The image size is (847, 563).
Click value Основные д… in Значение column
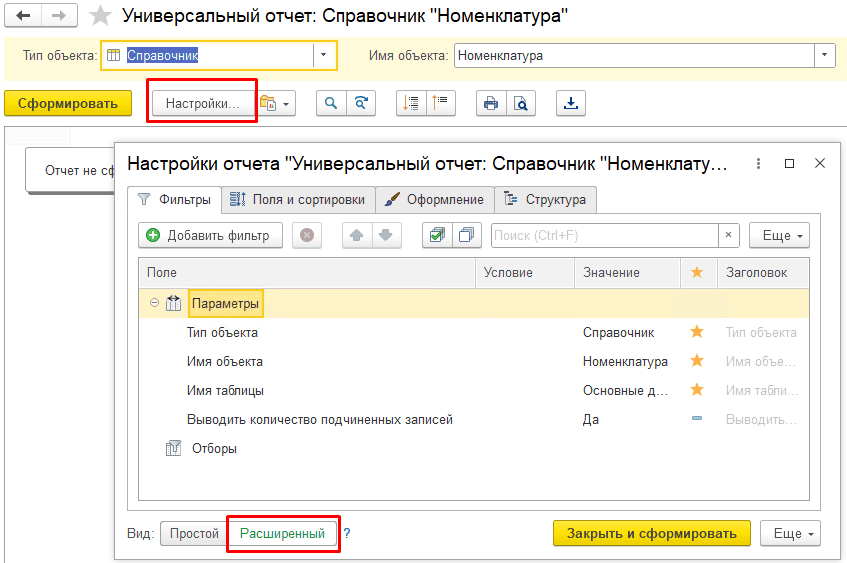625,390
